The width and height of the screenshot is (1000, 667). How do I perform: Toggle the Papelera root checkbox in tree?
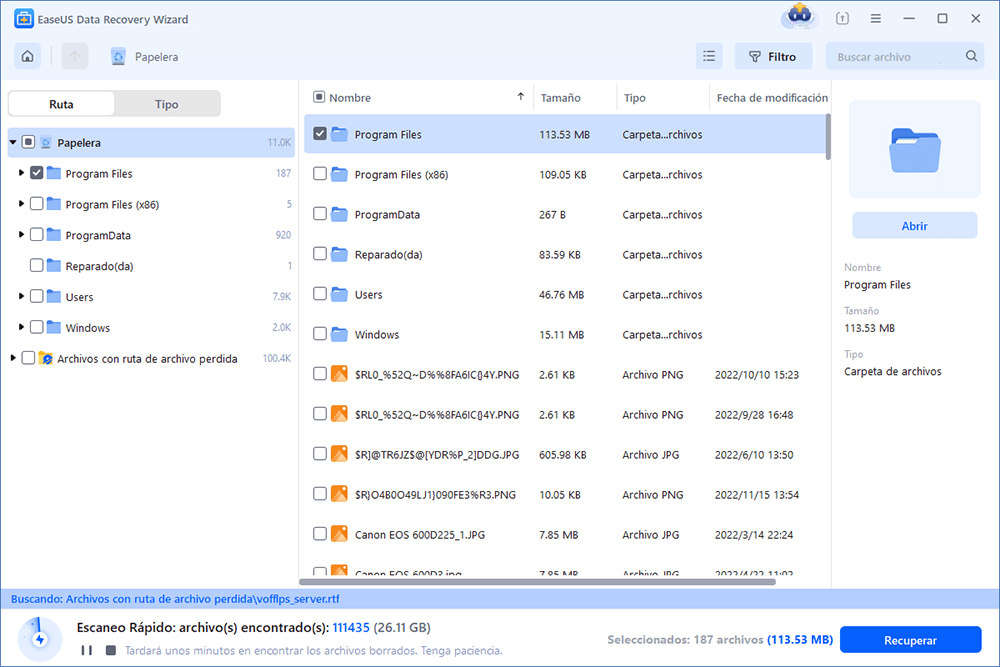[x=28, y=142]
